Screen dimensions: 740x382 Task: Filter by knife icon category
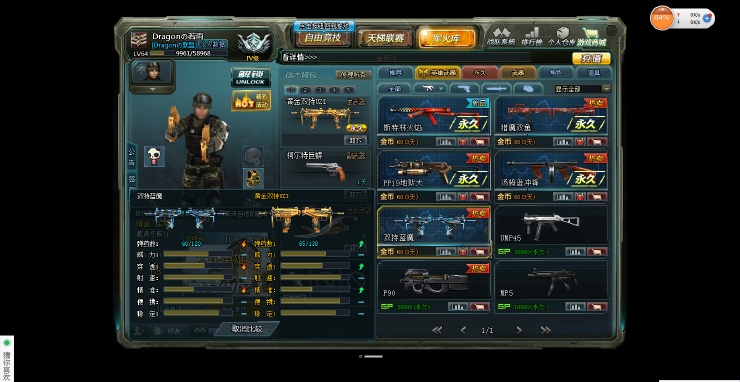pyautogui.click(x=496, y=88)
